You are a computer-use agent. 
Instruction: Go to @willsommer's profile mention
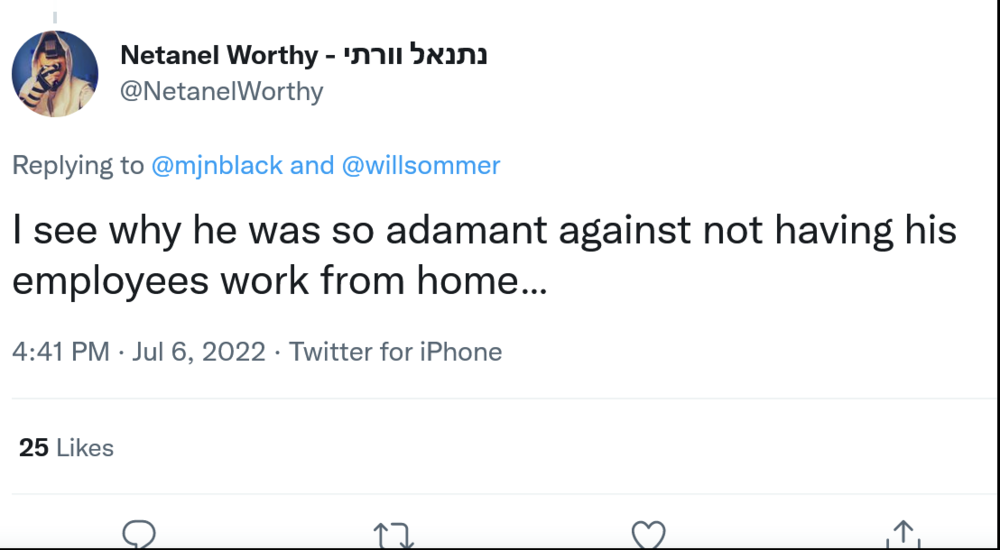tap(421, 165)
